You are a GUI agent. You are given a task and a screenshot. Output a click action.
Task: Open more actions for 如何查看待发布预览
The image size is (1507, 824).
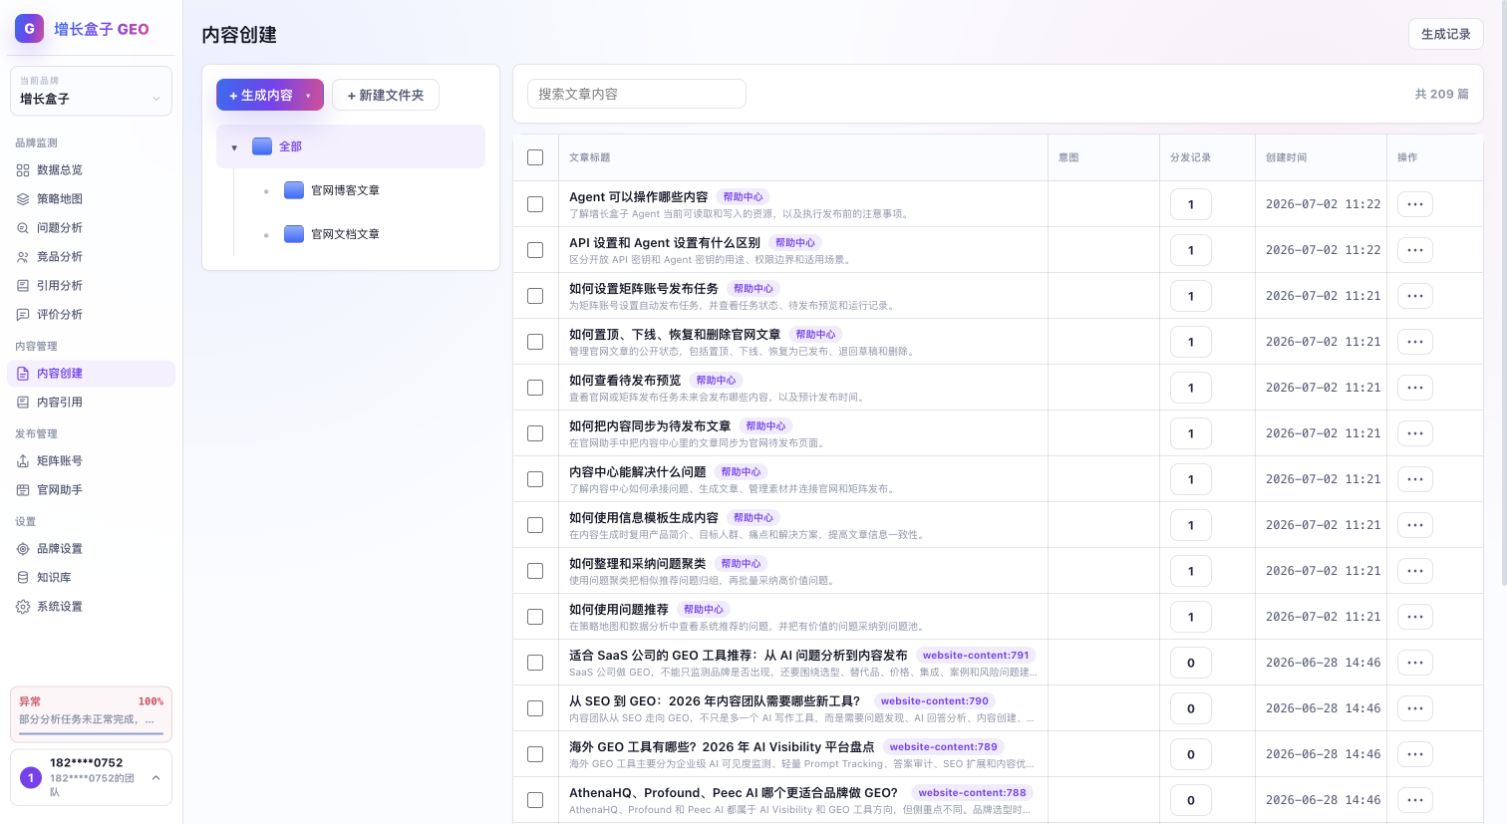pos(1415,388)
